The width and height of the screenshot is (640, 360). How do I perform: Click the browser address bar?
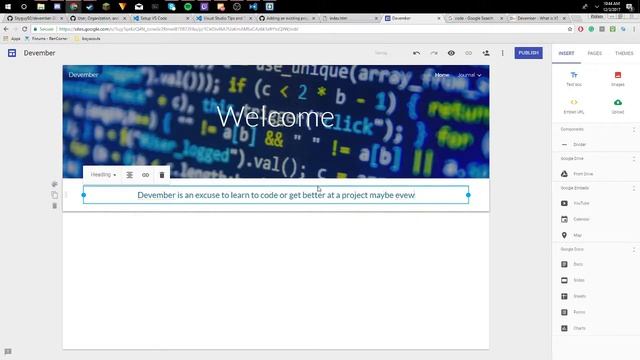click(300, 29)
